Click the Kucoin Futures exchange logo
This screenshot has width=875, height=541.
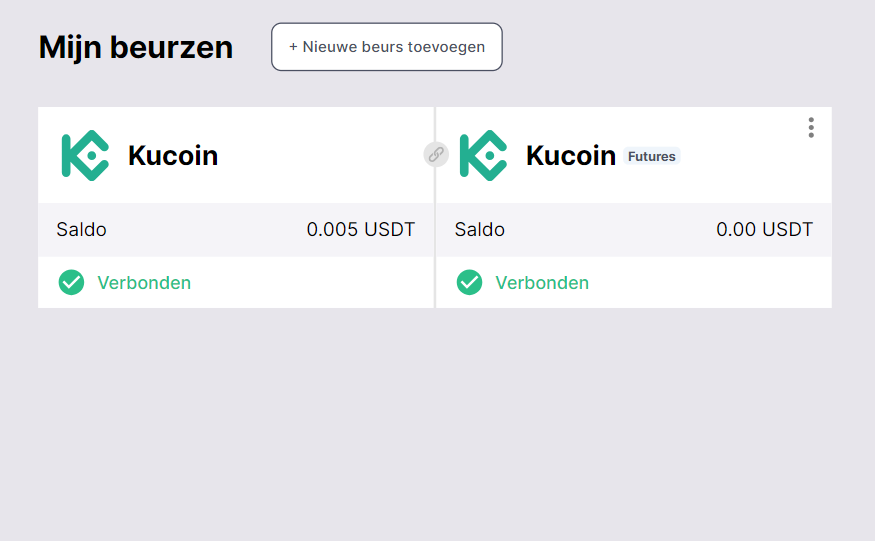tap(483, 155)
